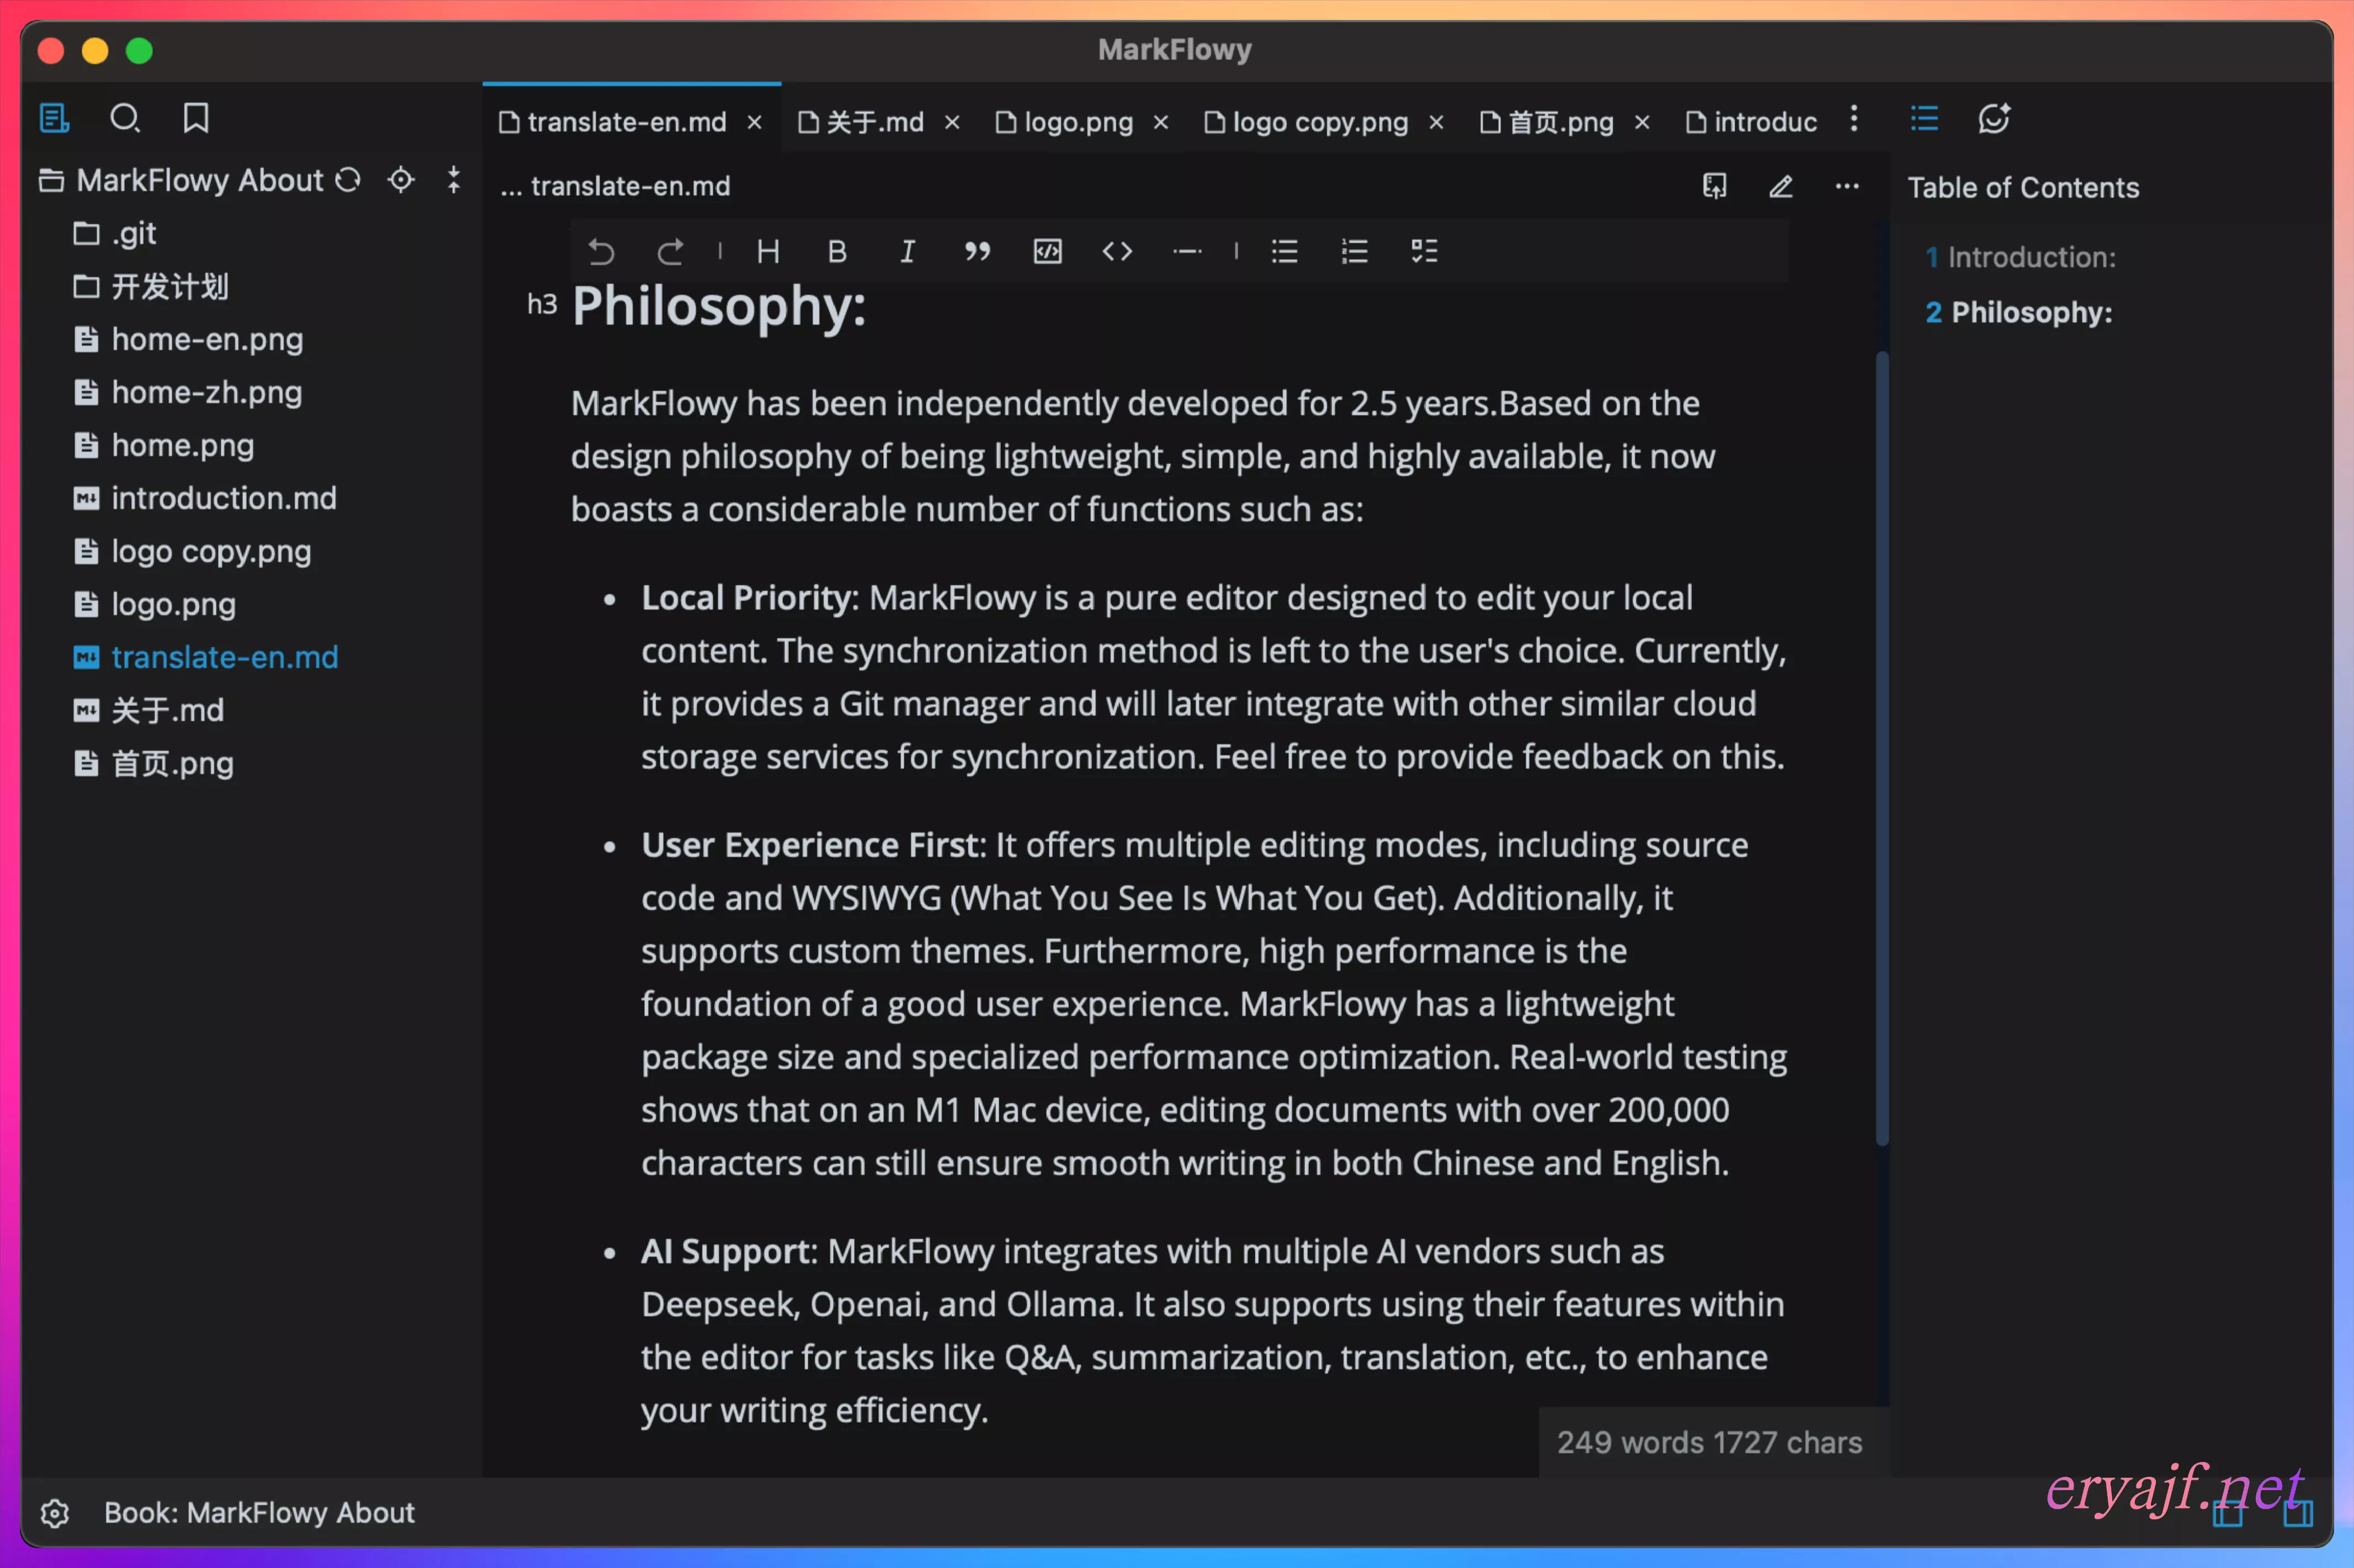
Task: Insert a task checklist
Action: [1424, 251]
